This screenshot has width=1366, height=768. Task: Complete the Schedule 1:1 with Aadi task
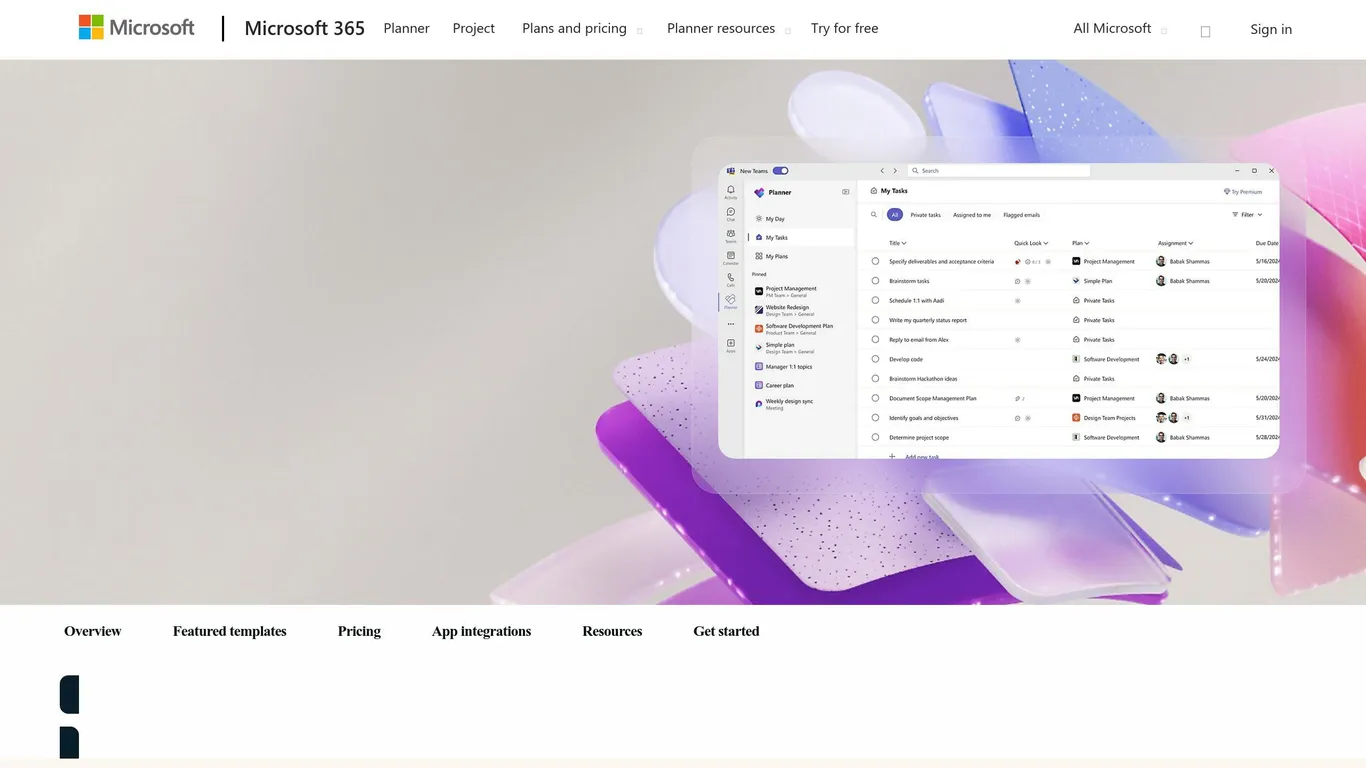(x=875, y=300)
